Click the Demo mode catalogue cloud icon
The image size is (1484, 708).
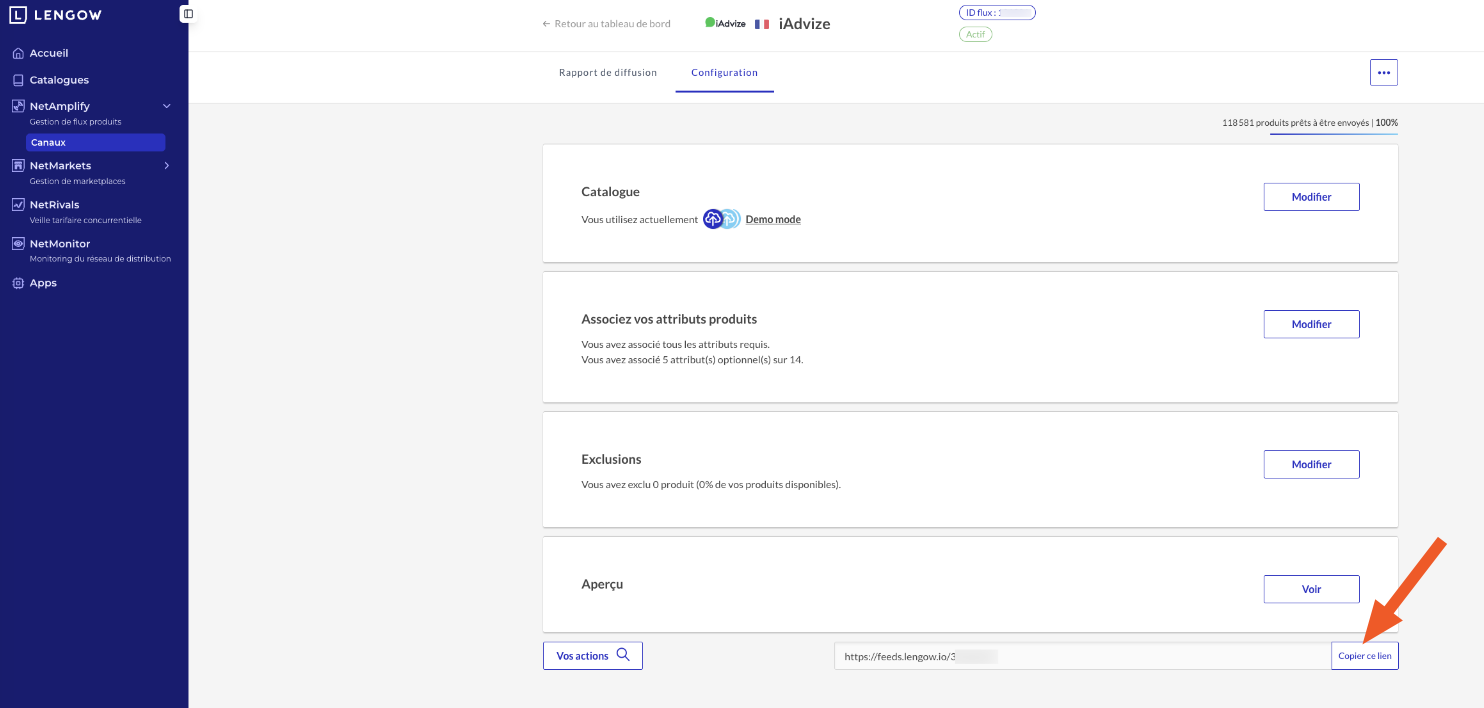coord(713,219)
